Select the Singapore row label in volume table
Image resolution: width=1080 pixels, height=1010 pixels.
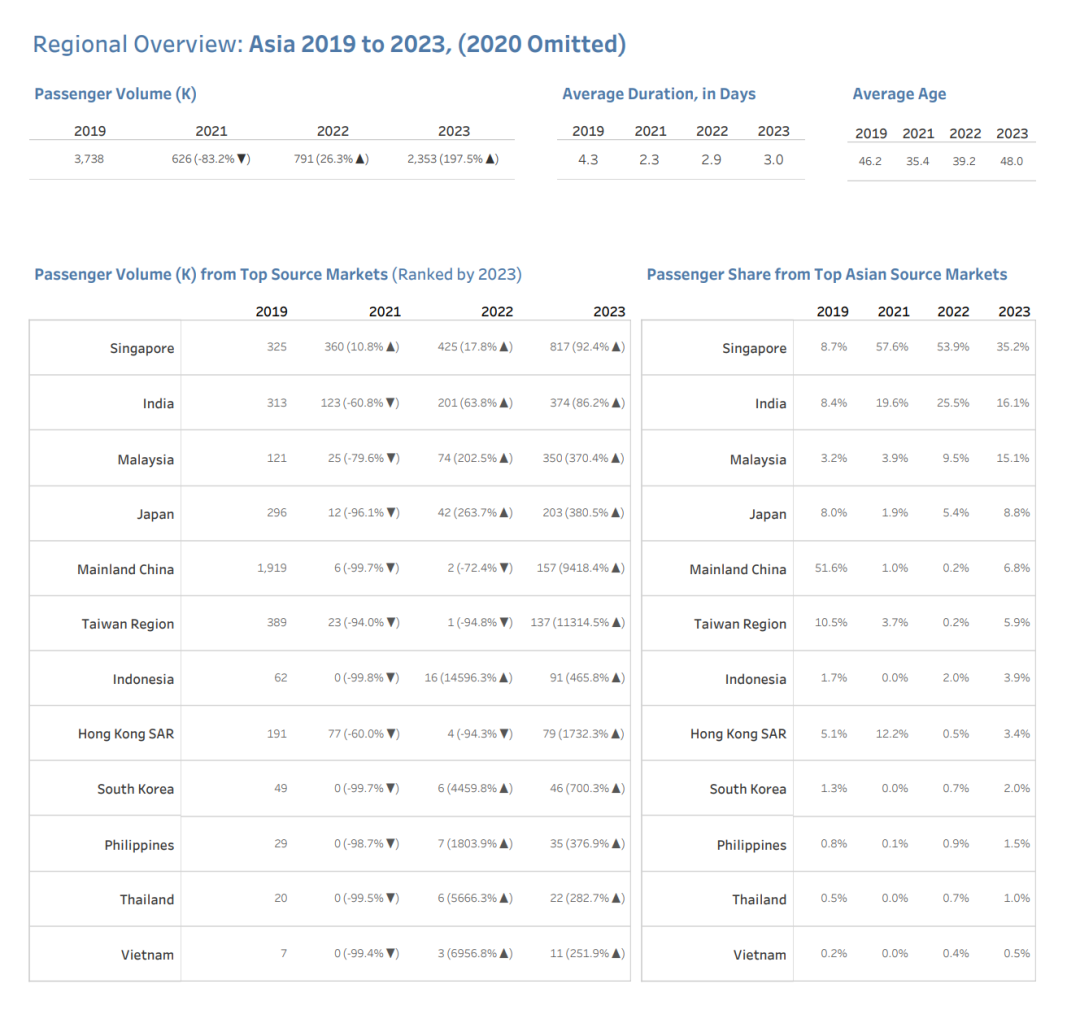[x=142, y=349]
